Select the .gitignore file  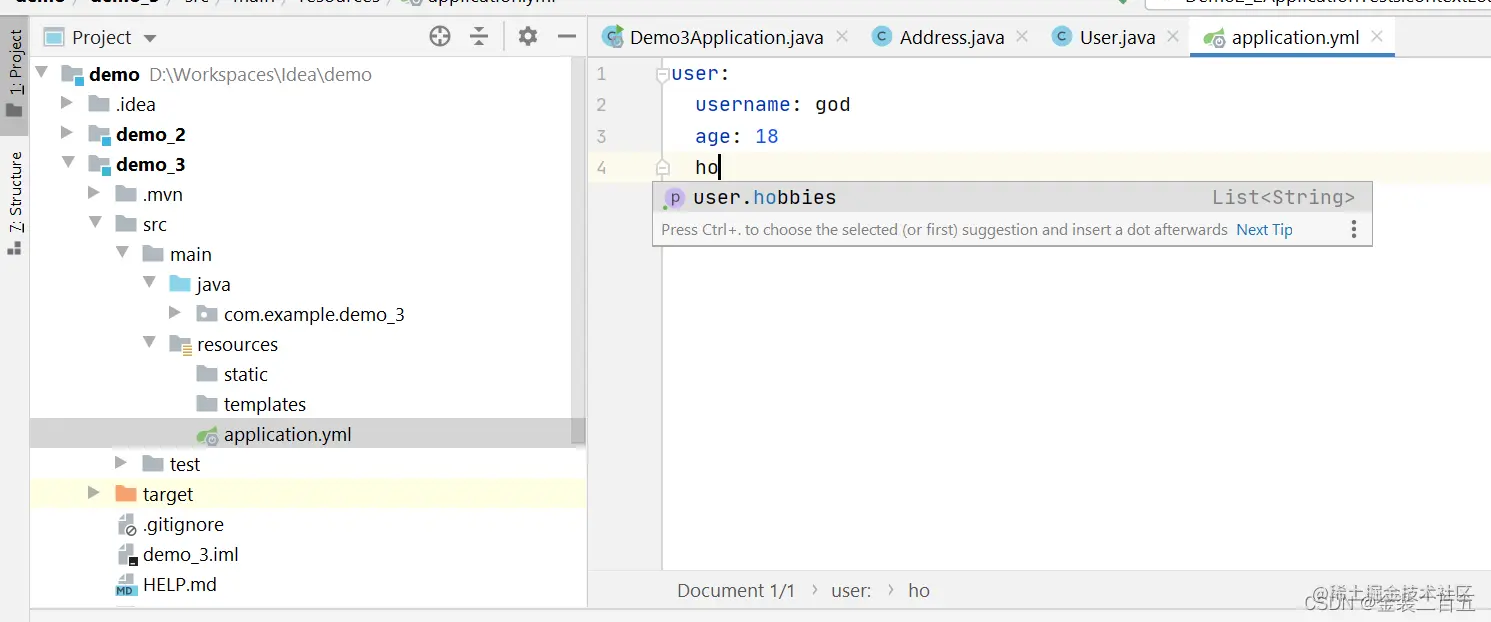point(183,524)
